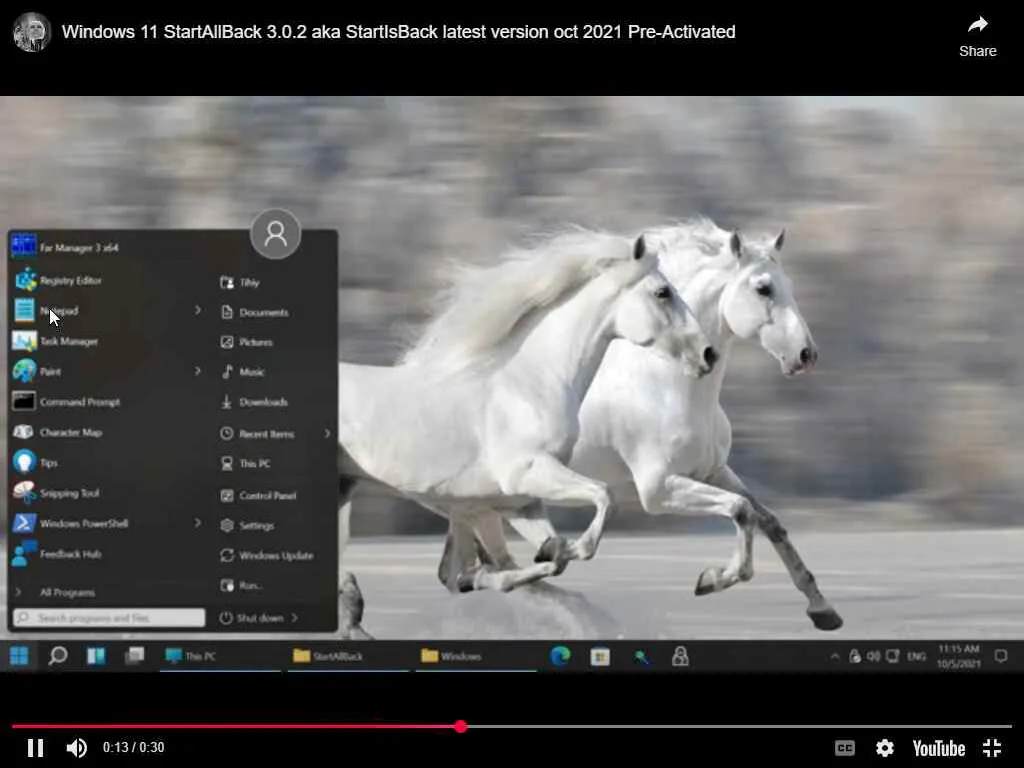The height and width of the screenshot is (768, 1024).
Task: Click the taskbar clock and date
Action: 958,656
